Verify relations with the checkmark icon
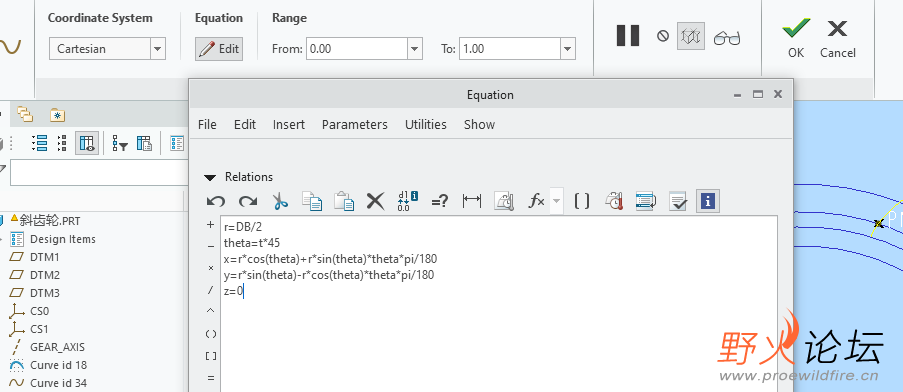This screenshot has width=903, height=392. click(678, 201)
